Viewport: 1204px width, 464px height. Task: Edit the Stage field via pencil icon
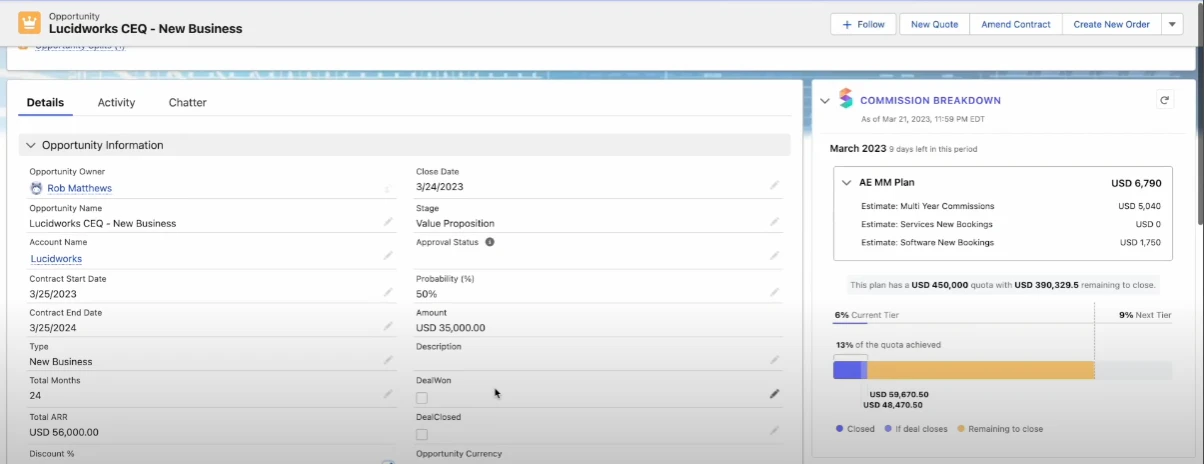pyautogui.click(x=774, y=222)
